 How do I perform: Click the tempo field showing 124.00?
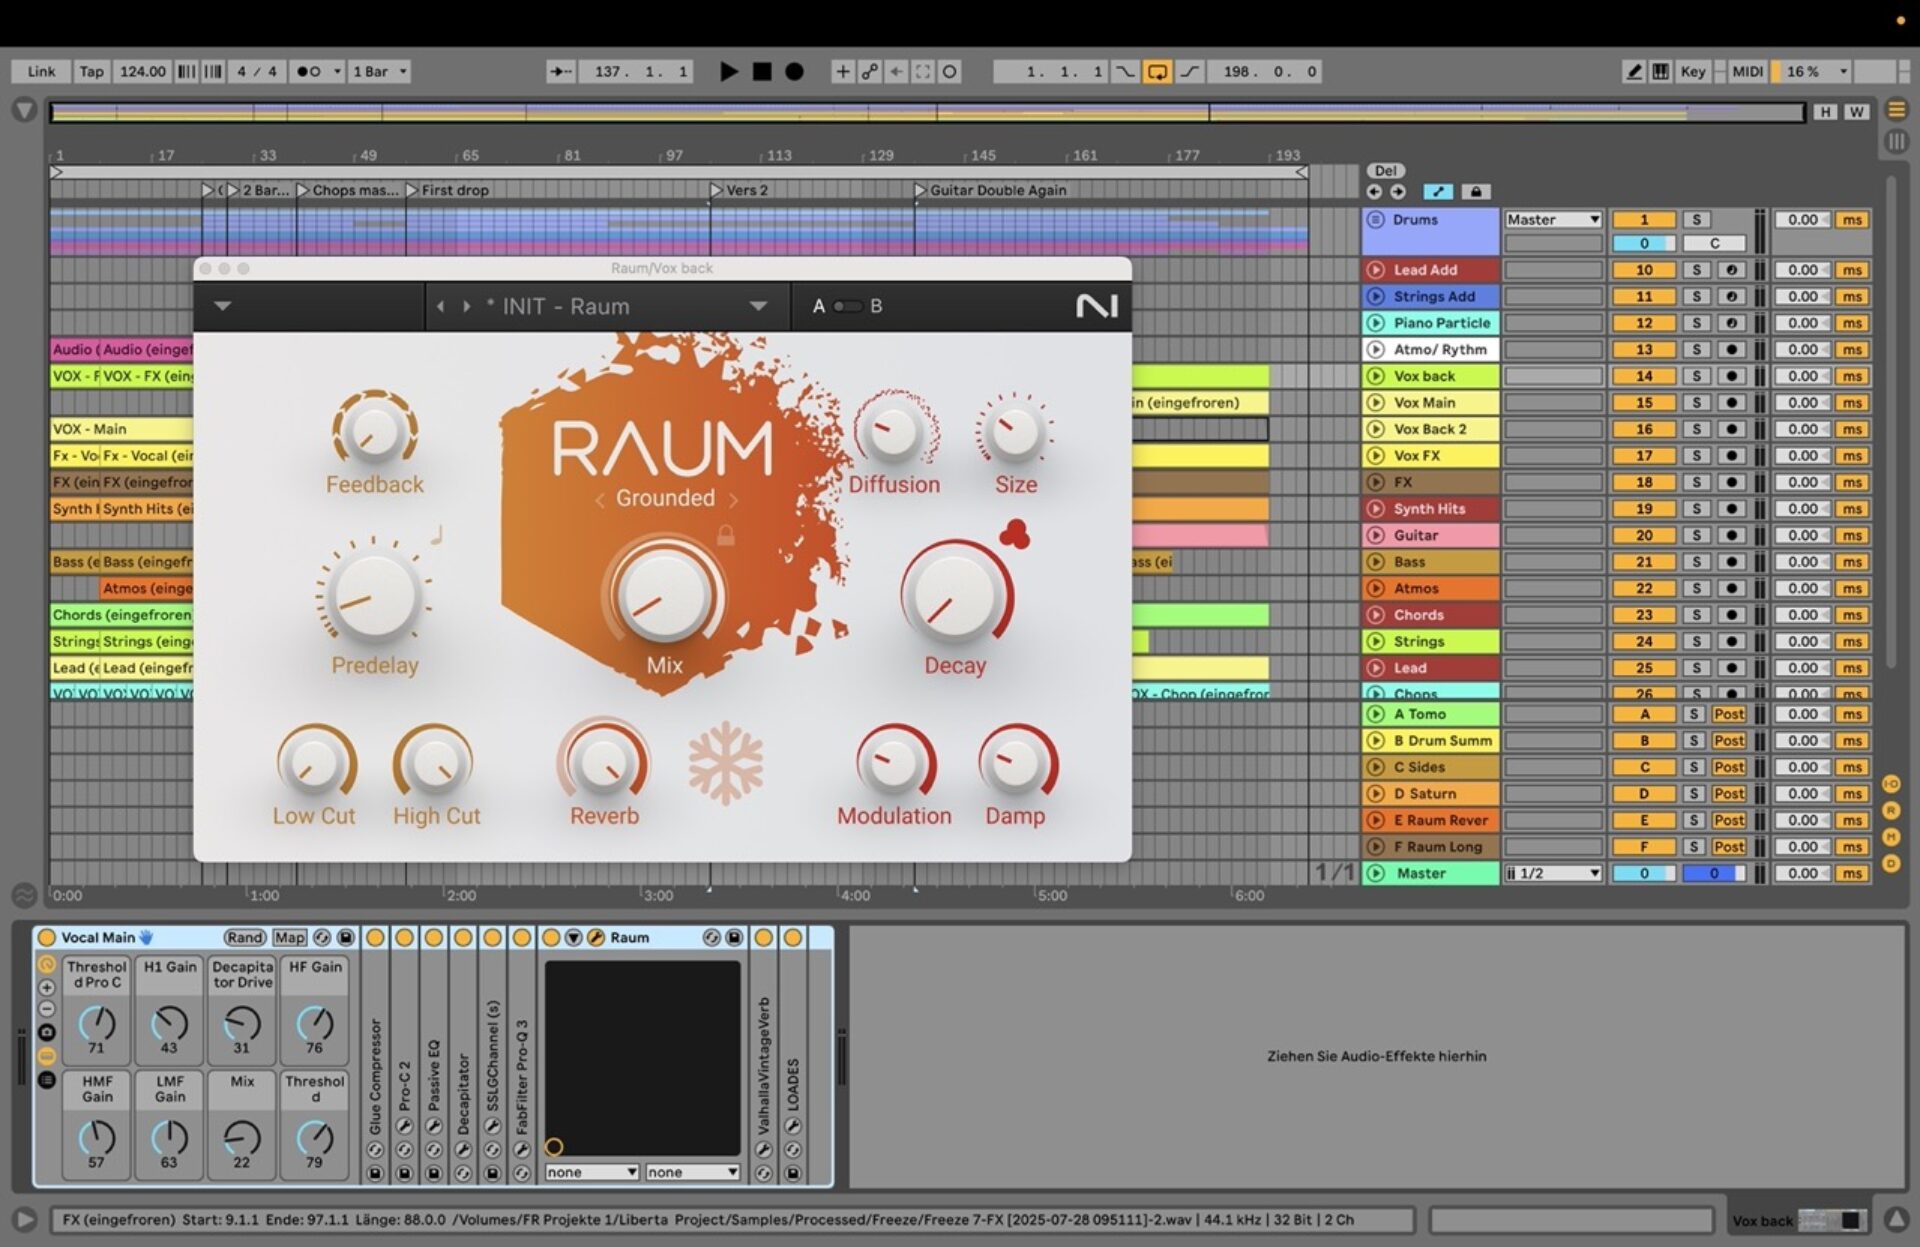click(142, 71)
